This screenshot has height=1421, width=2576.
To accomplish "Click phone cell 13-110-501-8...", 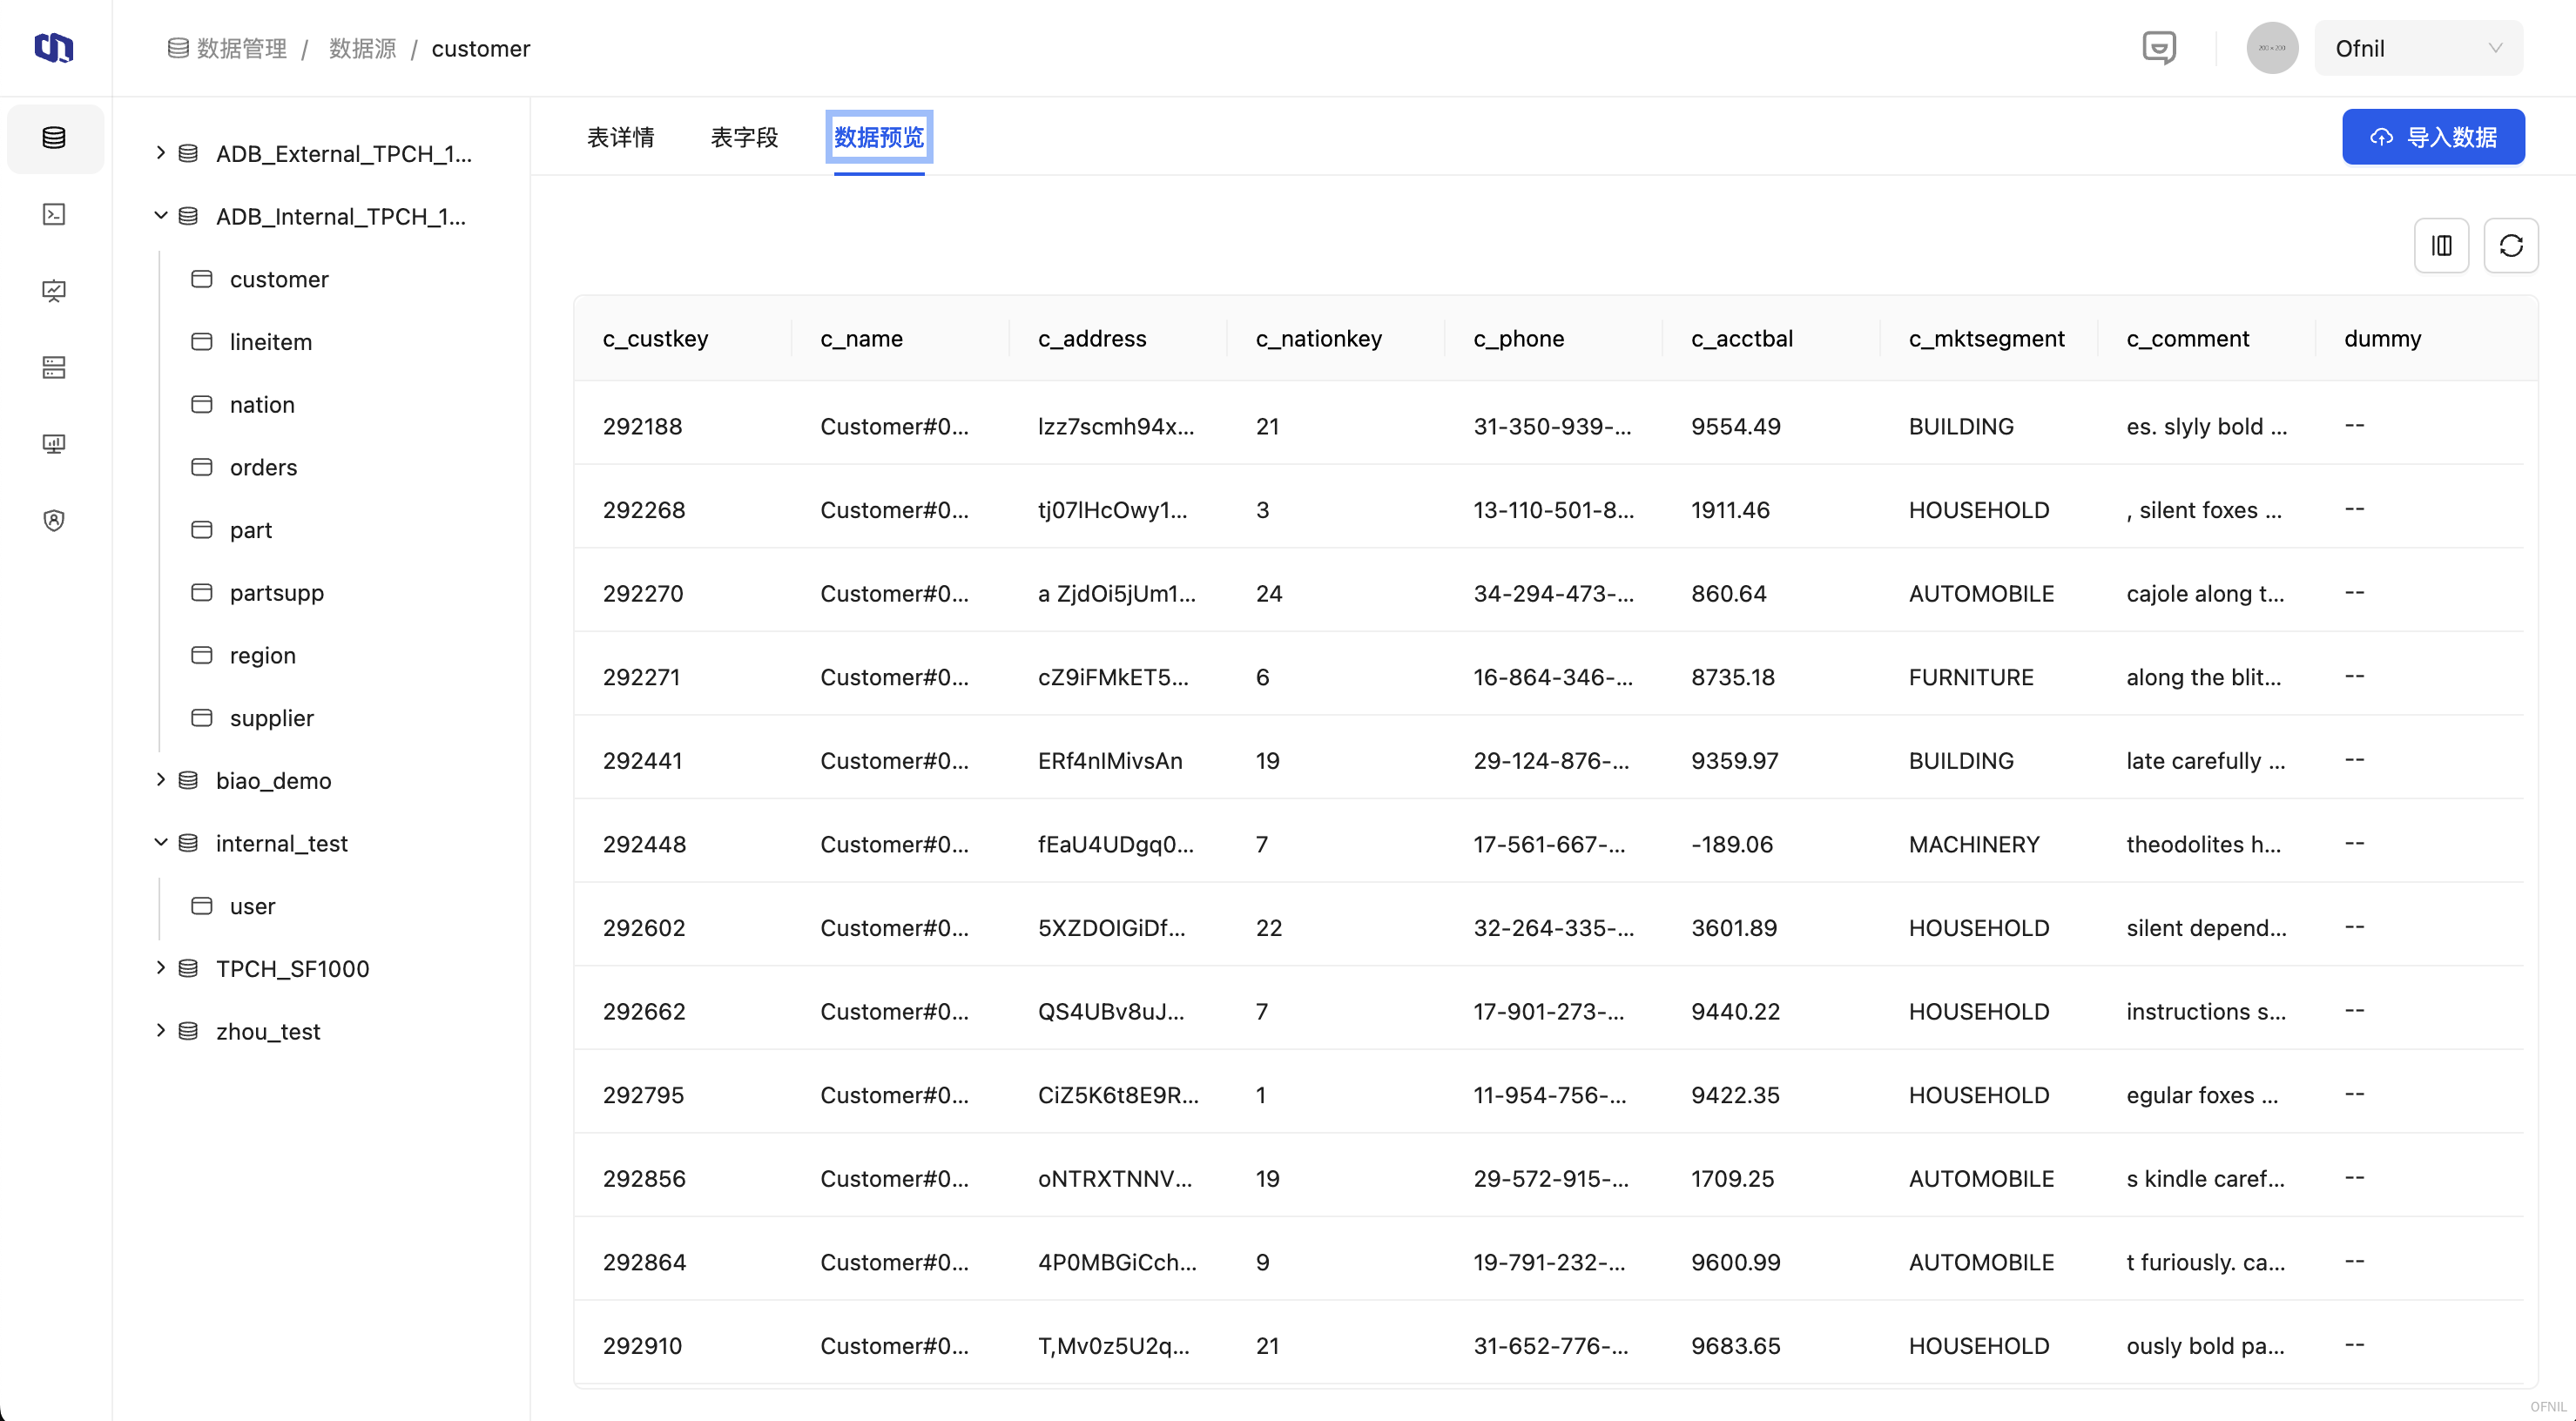I will 1554,510.
